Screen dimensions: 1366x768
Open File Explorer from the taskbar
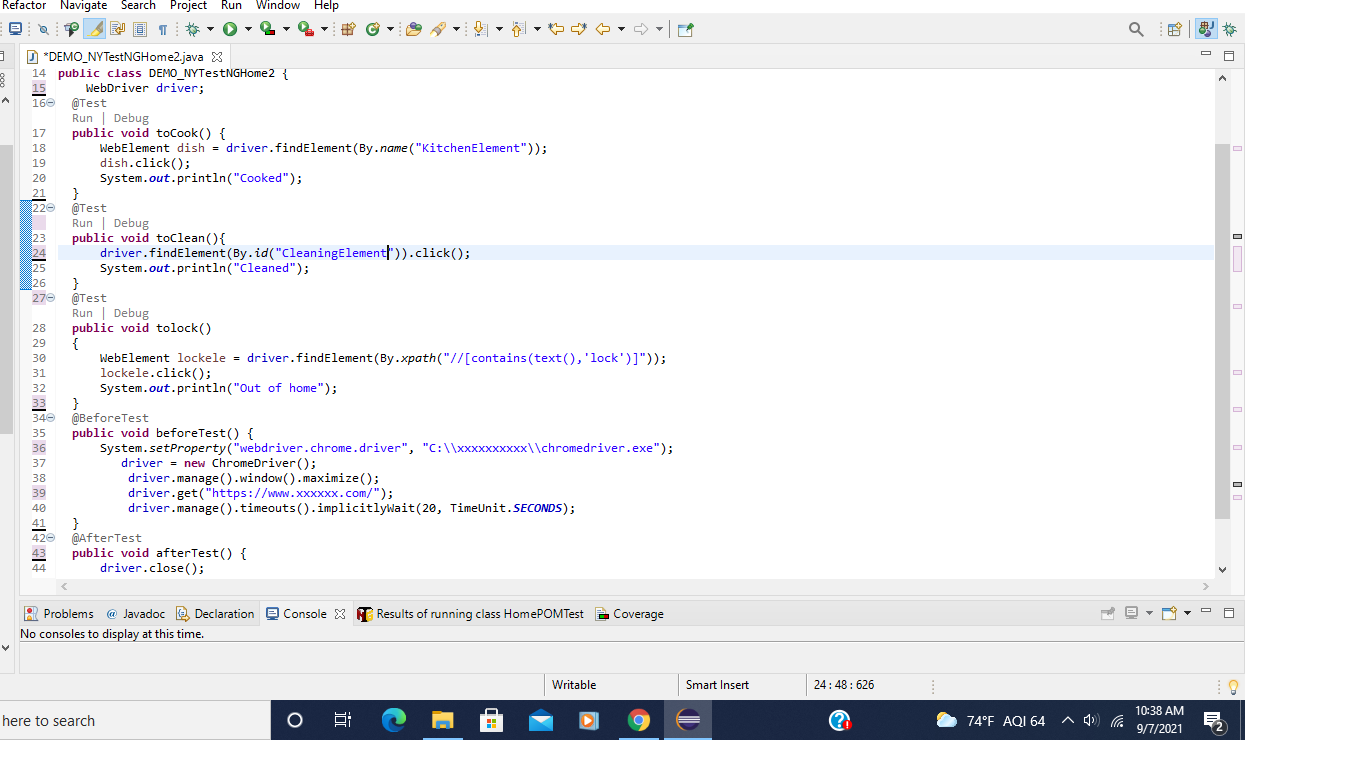(442, 719)
